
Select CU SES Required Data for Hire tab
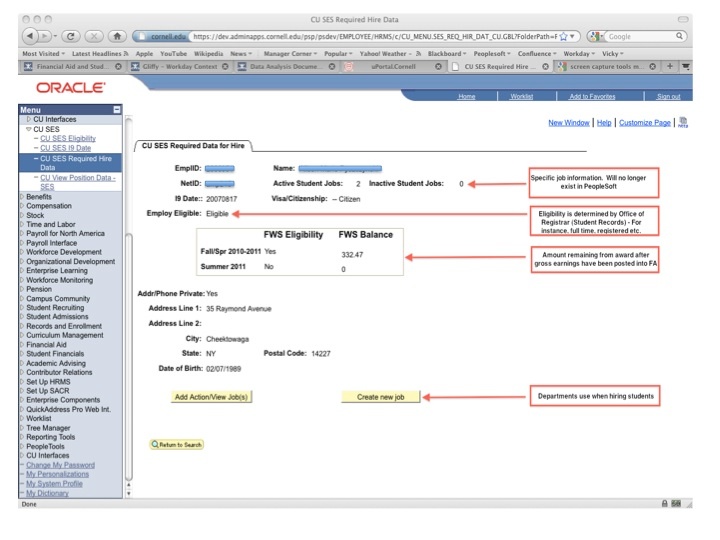coord(193,146)
